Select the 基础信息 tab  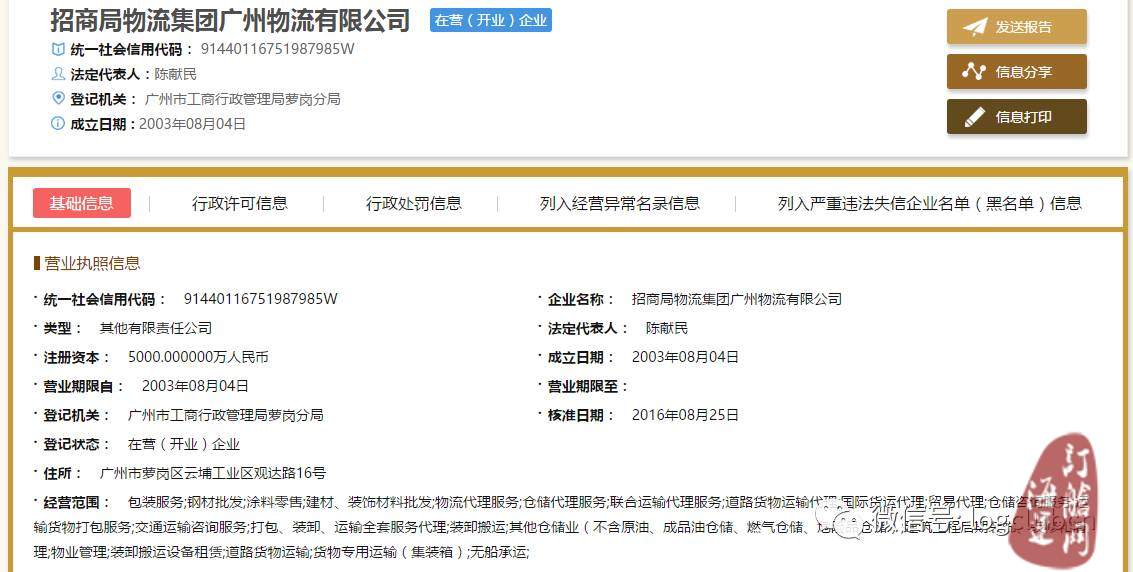click(x=82, y=203)
